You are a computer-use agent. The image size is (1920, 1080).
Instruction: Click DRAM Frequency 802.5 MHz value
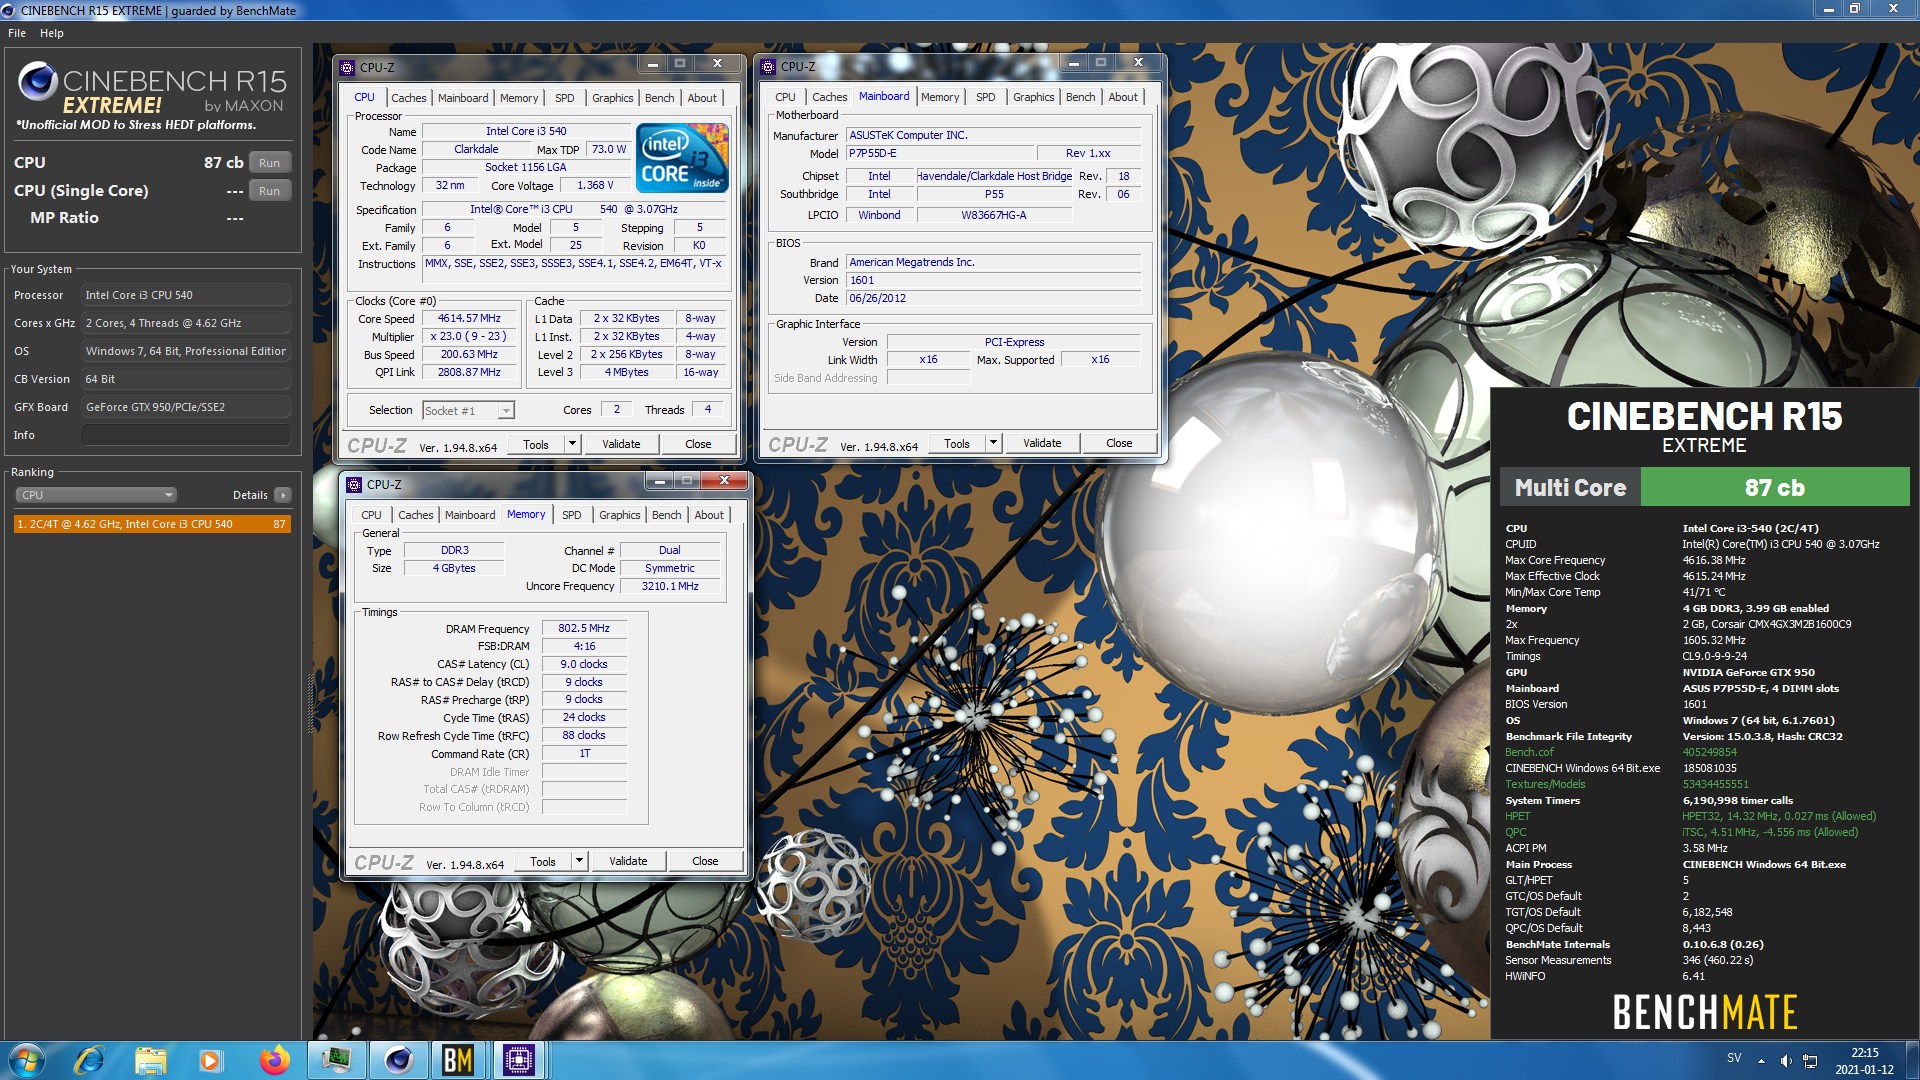pos(584,628)
